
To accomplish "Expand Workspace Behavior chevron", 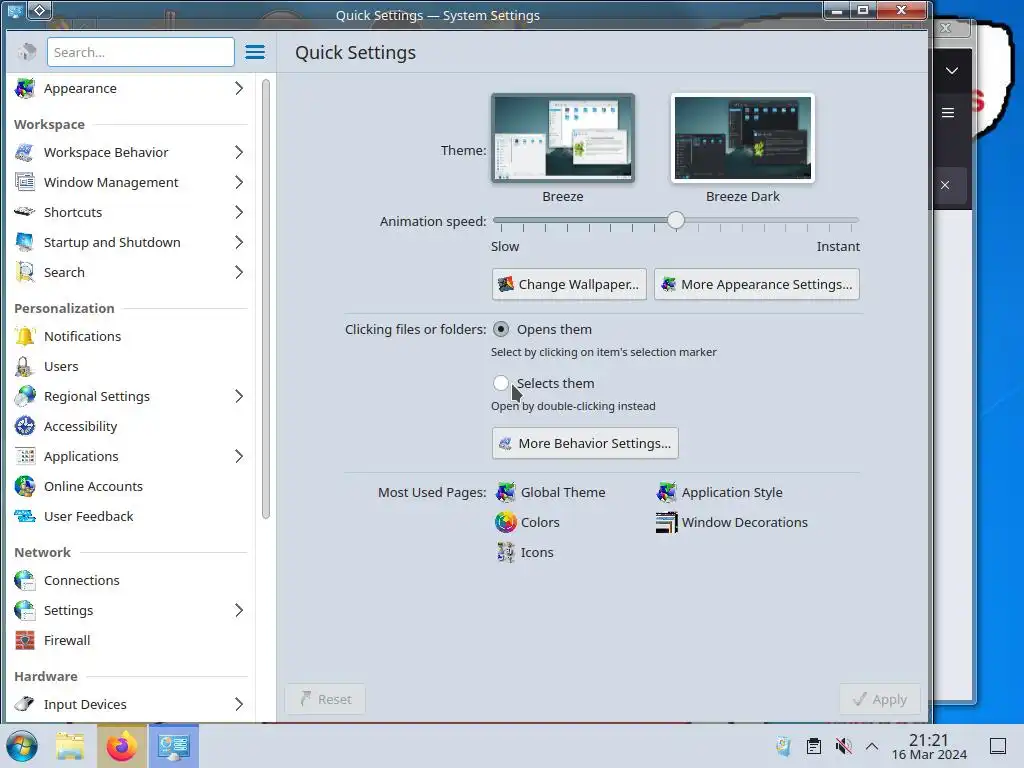I will (x=239, y=152).
